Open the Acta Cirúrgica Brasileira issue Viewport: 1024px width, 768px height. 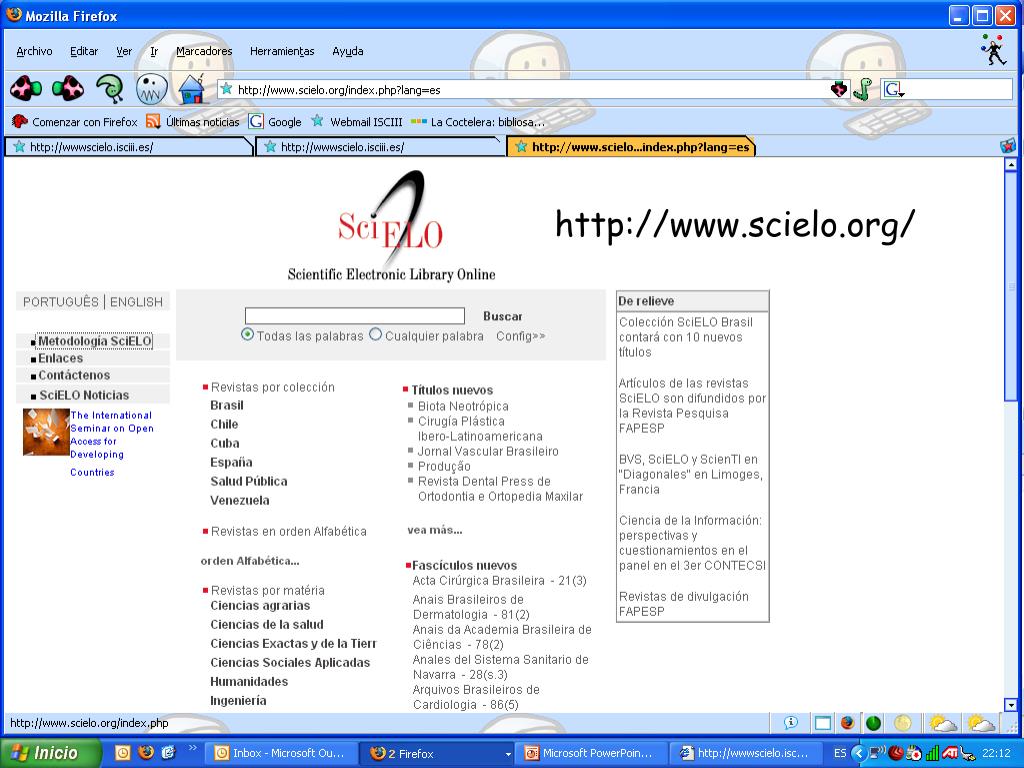(499, 581)
